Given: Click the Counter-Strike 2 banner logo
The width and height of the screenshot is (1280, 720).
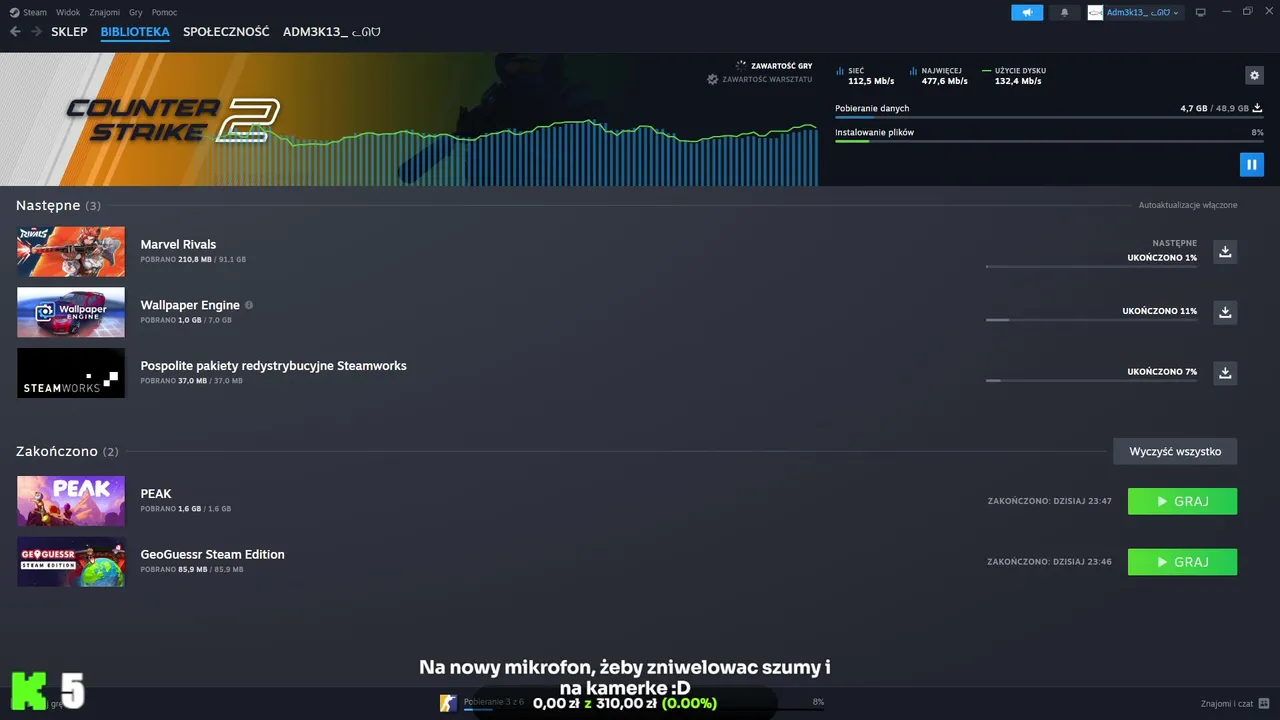Looking at the screenshot, I should pyautogui.click(x=172, y=120).
